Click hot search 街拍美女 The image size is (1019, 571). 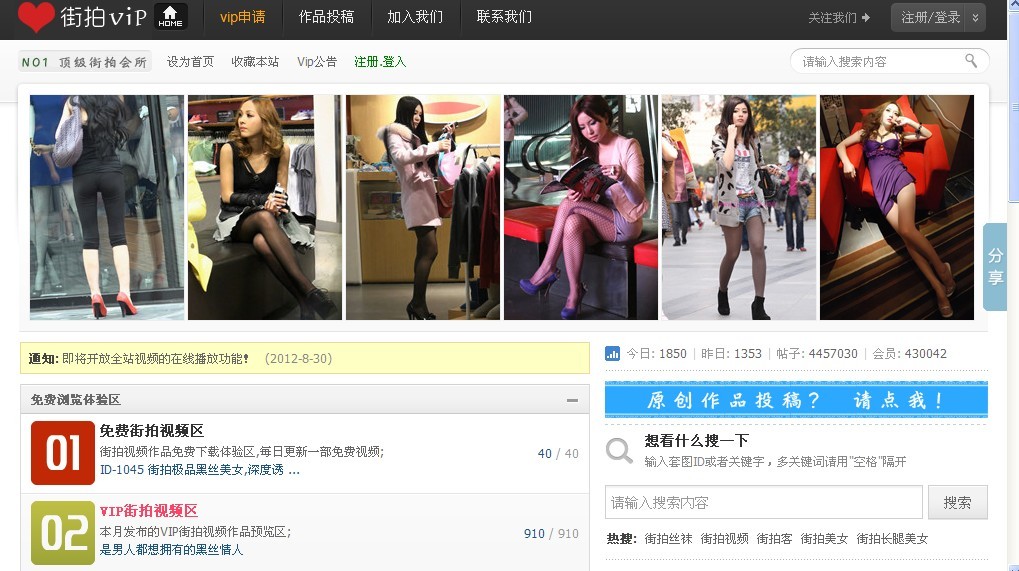824,539
